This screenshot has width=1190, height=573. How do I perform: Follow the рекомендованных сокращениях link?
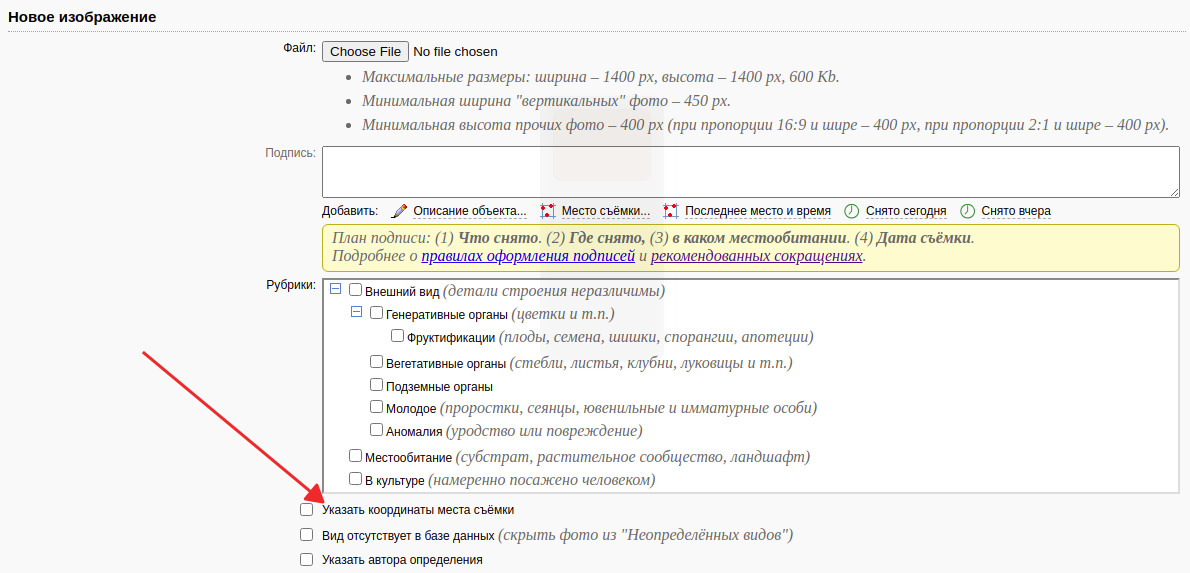(756, 256)
